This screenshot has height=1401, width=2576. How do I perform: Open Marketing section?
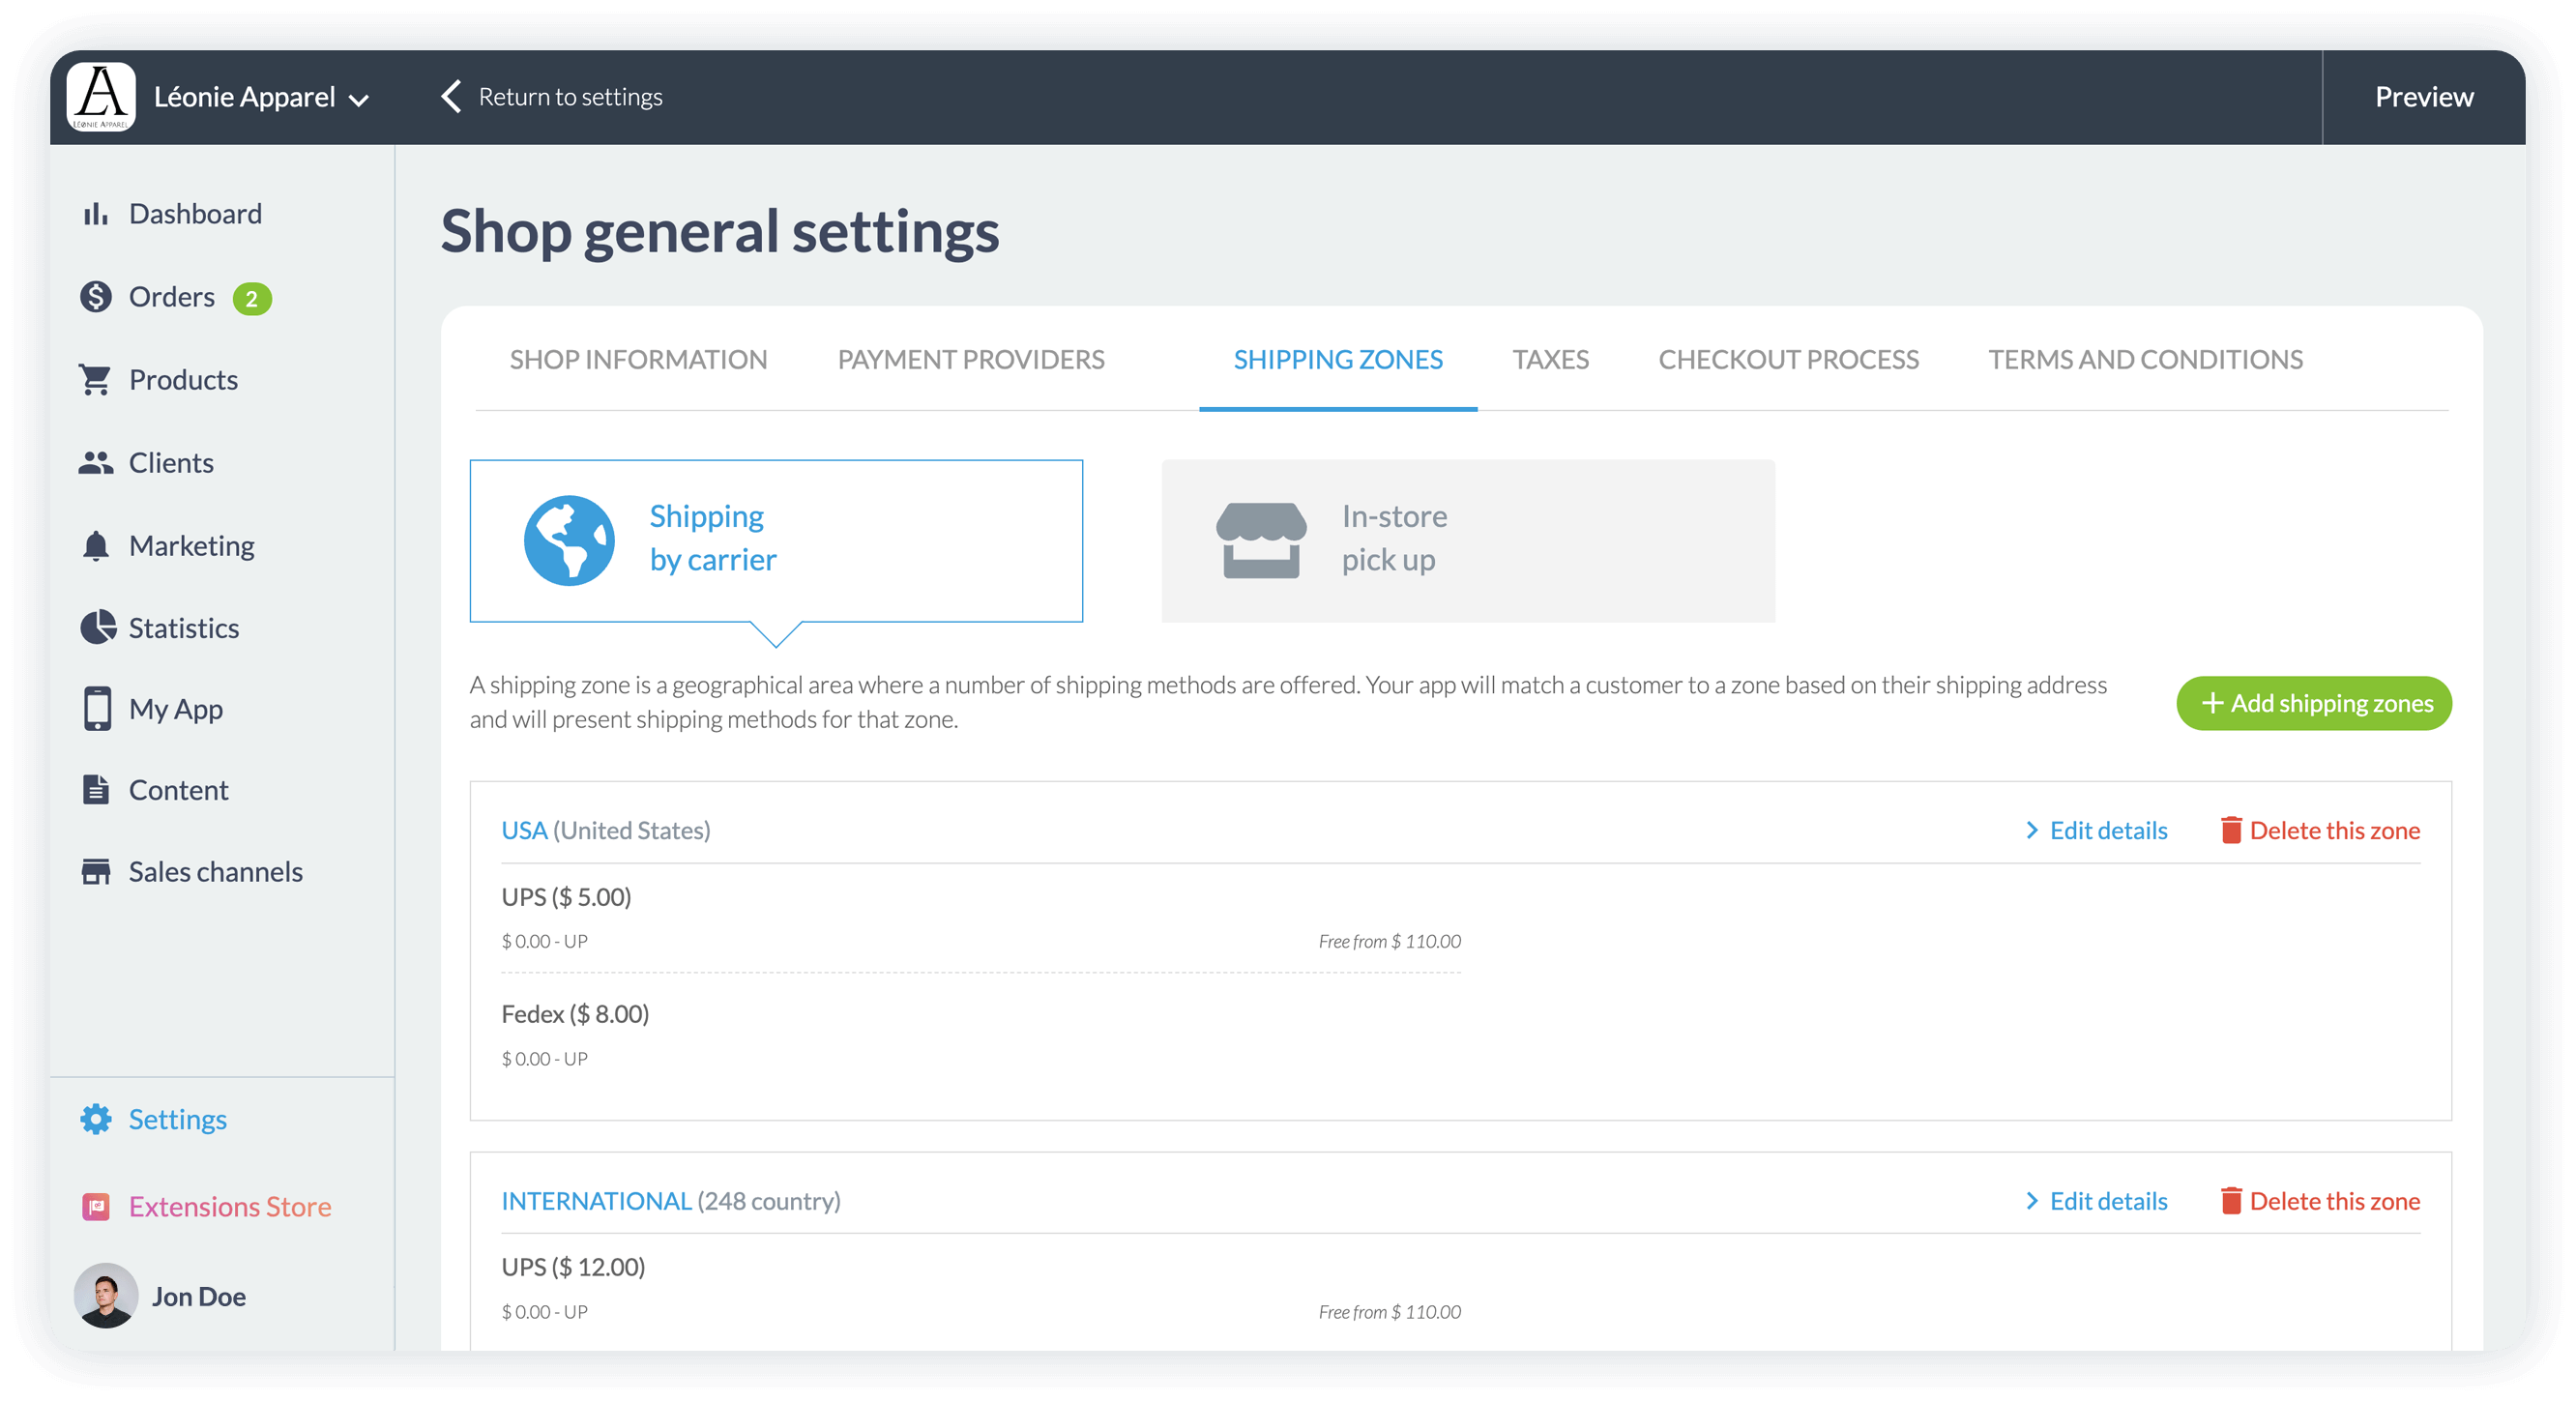[192, 546]
